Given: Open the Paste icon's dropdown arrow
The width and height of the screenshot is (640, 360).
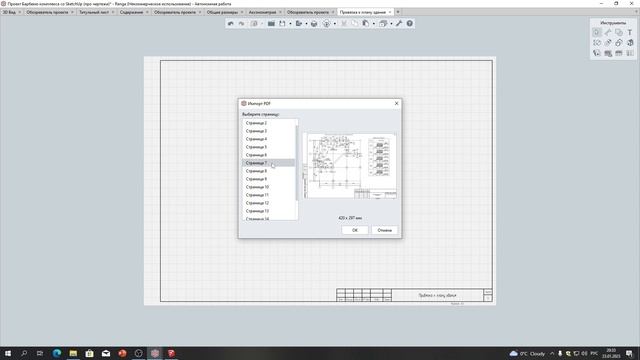Looking at the screenshot, I should click(373, 24).
